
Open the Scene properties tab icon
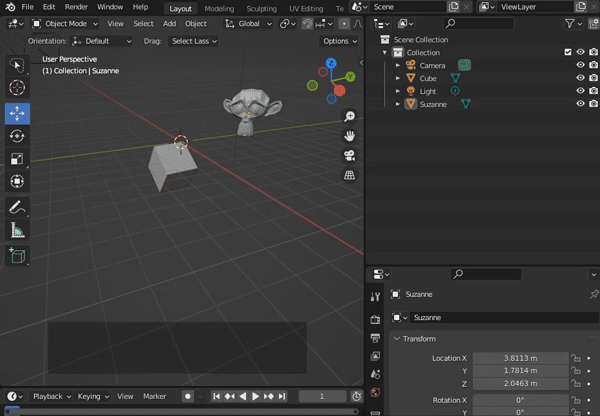point(375,374)
